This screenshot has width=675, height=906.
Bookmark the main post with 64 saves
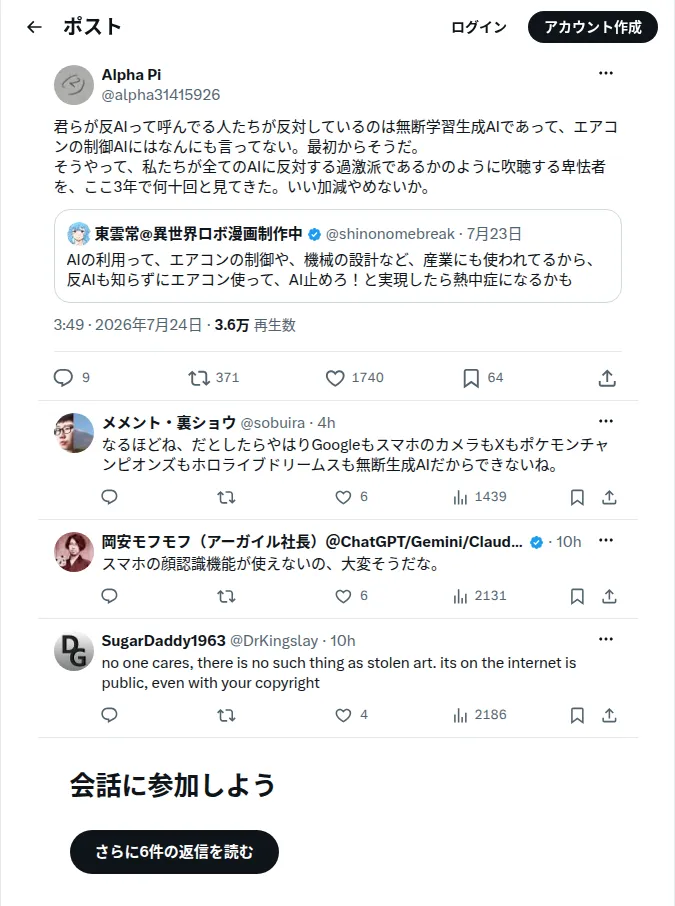[471, 378]
